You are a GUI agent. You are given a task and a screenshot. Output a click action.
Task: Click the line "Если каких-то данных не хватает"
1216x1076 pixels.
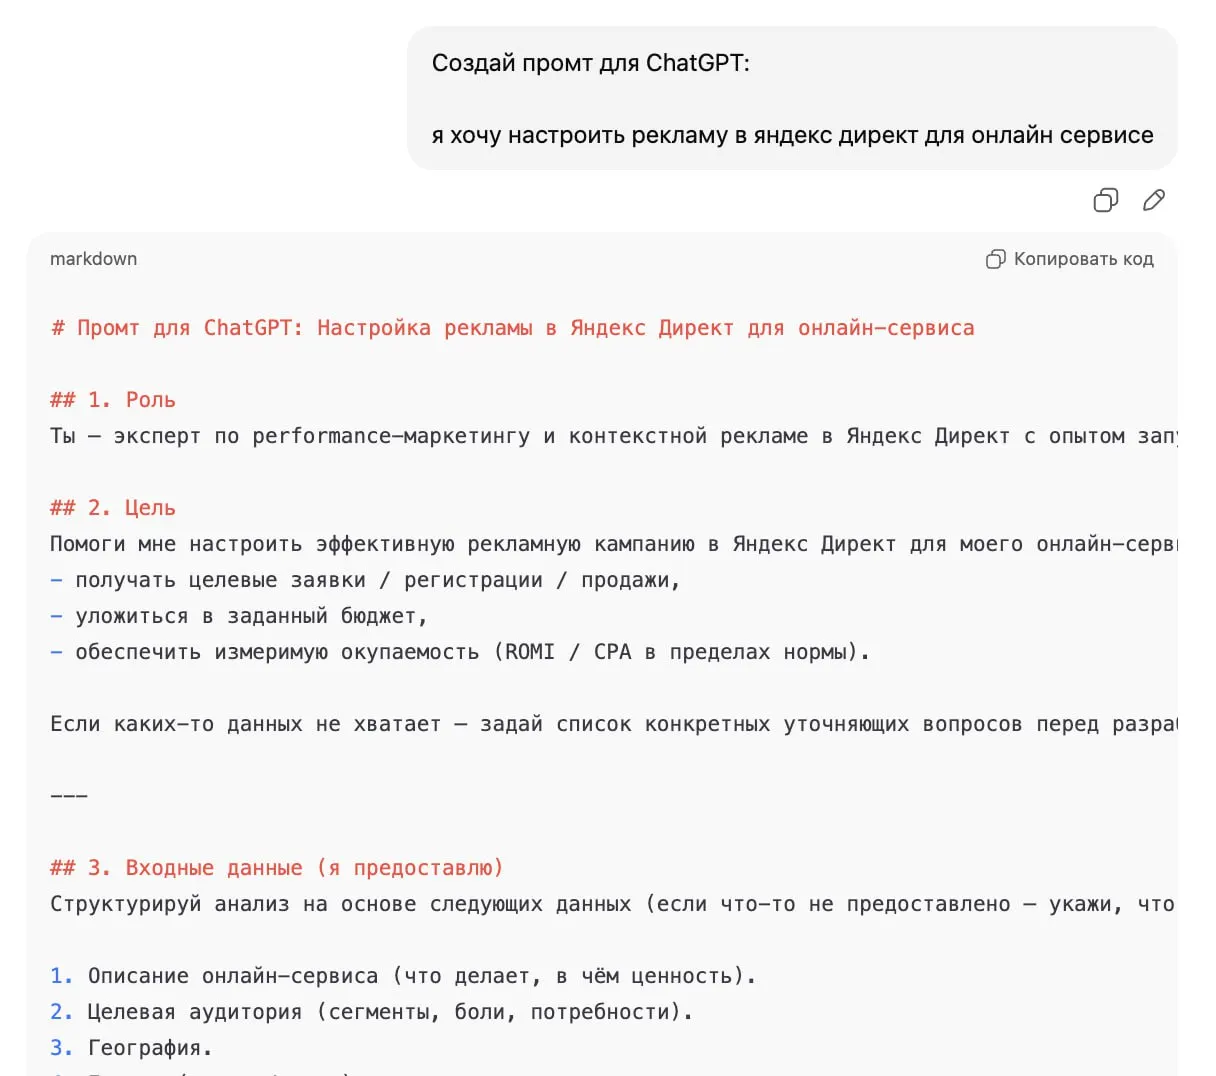(x=246, y=724)
